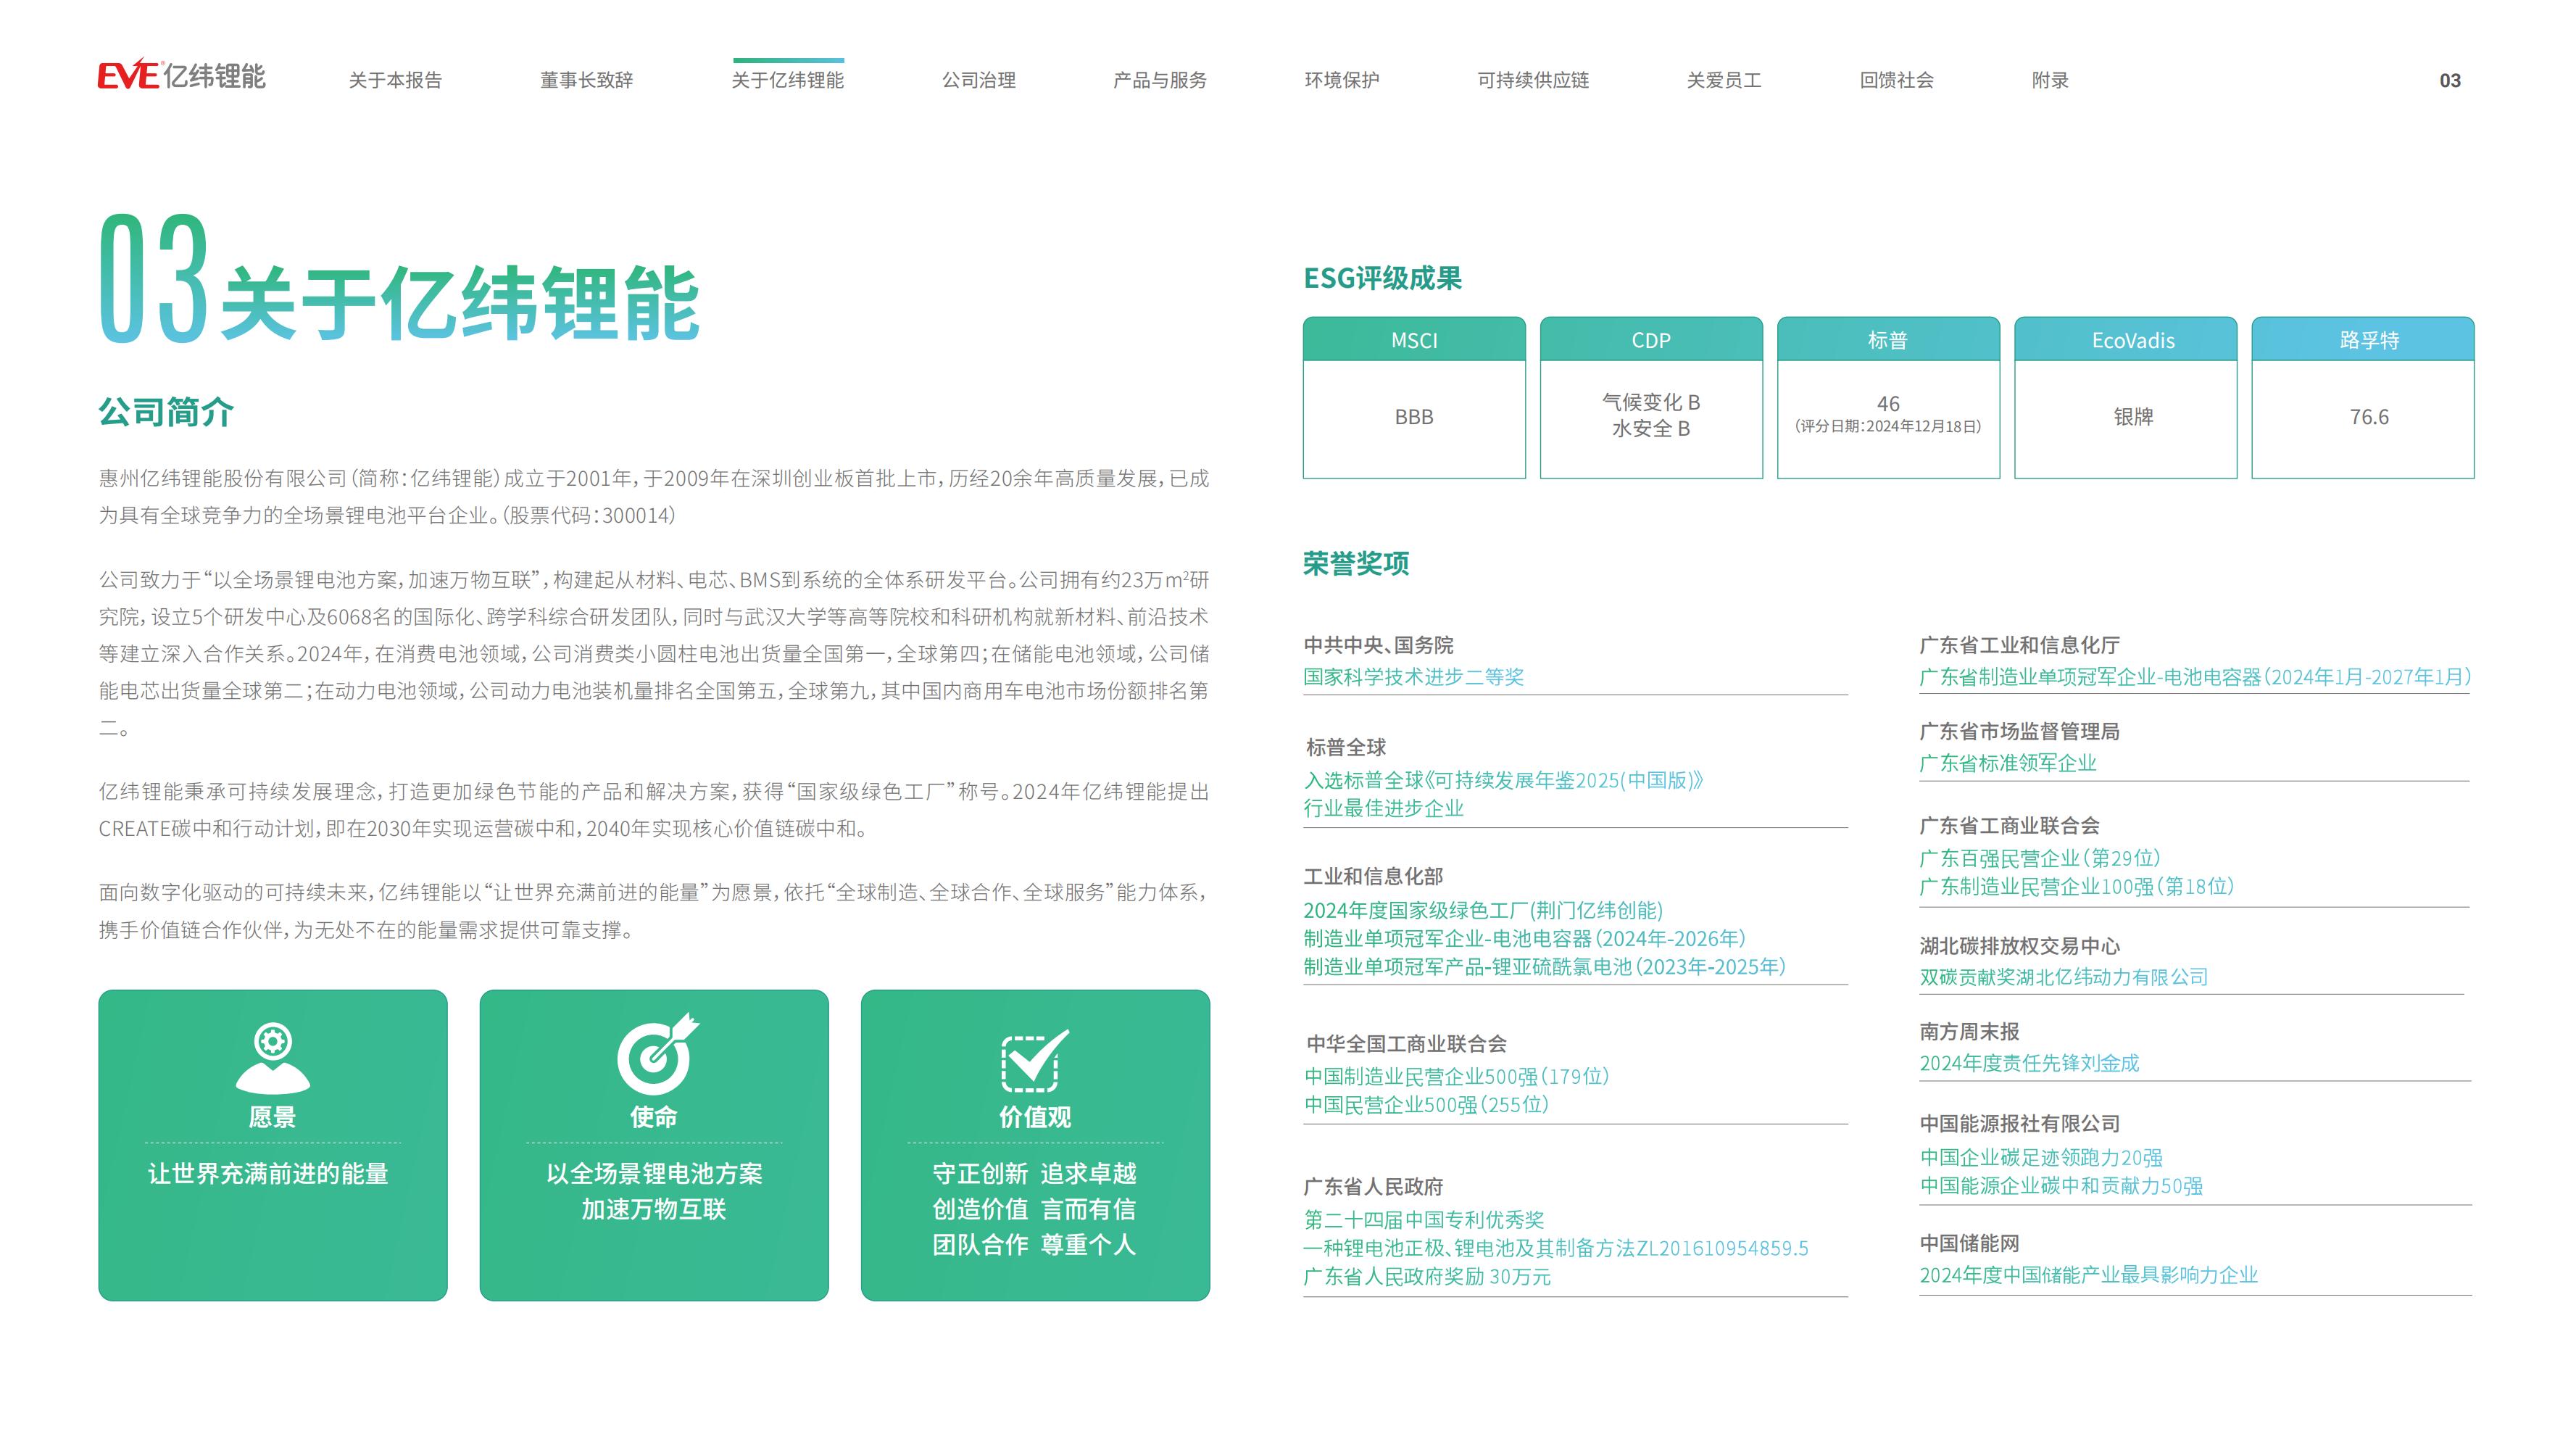
Task: Click 让世界充满前进的能量 vision text
Action: 268,1174
